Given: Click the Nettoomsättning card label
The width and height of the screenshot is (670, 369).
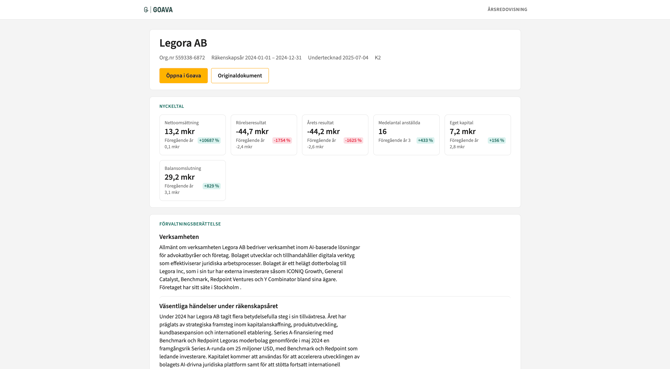Looking at the screenshot, I should [x=182, y=123].
